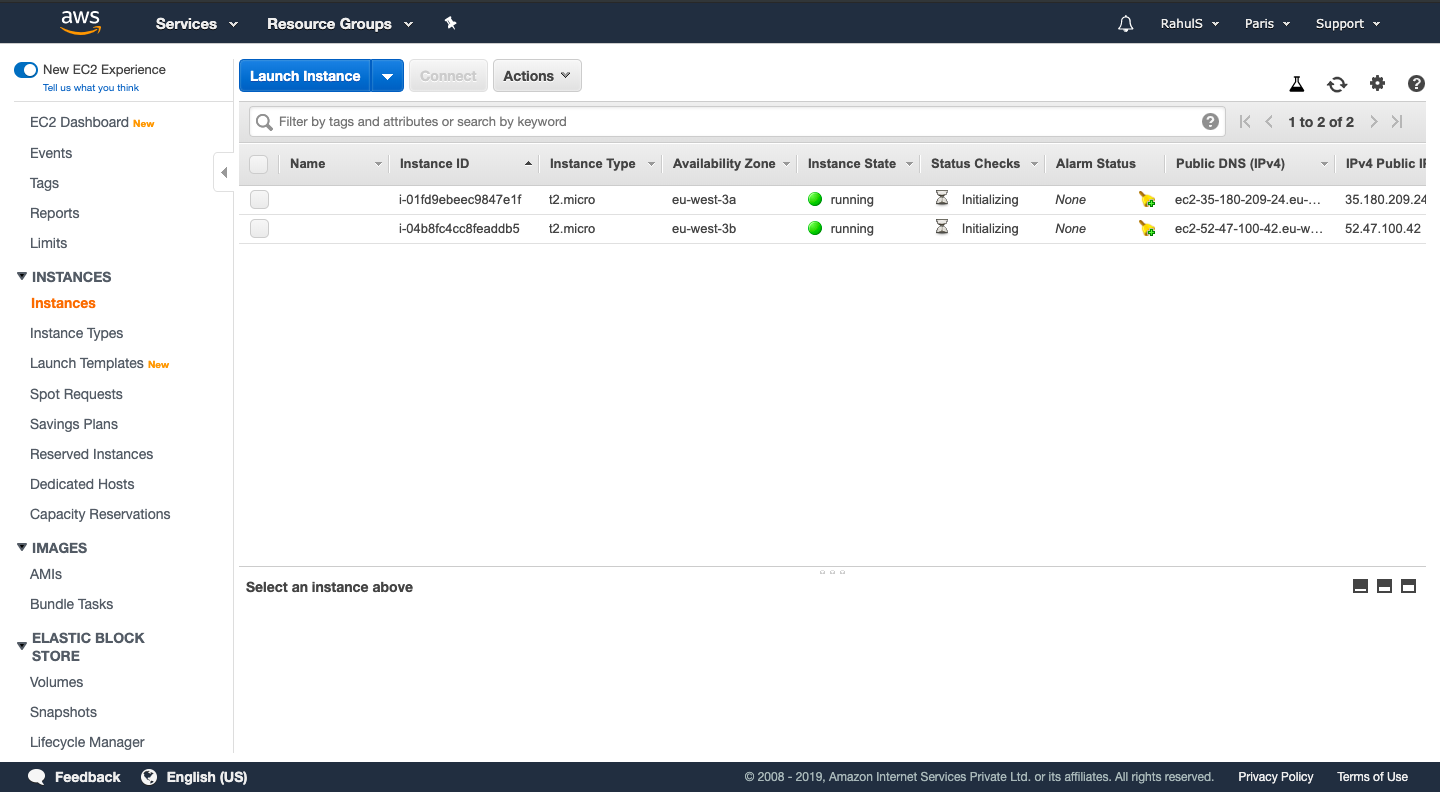
Task: Collapse the INSTANCES sidebar section
Action: point(23,277)
